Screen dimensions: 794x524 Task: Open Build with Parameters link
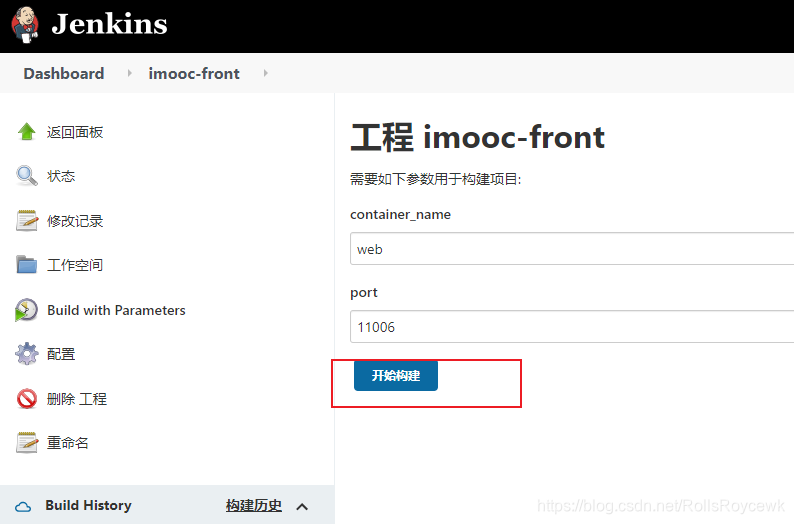116,310
